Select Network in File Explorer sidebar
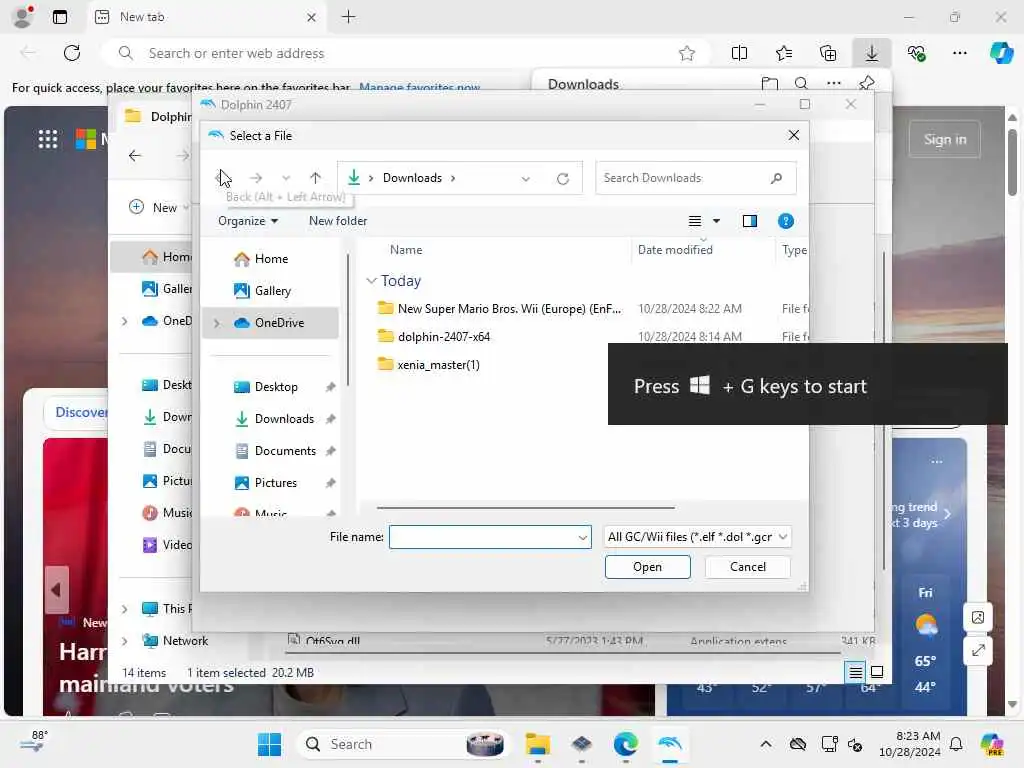This screenshot has height=768, width=1024. tap(185, 641)
